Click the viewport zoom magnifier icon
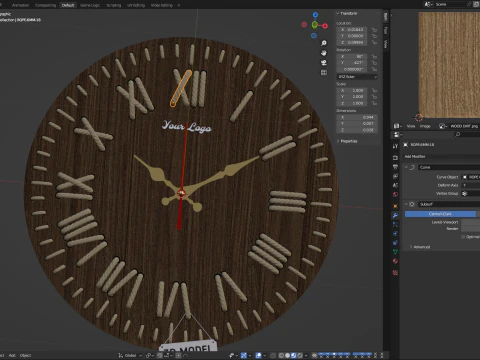 point(323,43)
